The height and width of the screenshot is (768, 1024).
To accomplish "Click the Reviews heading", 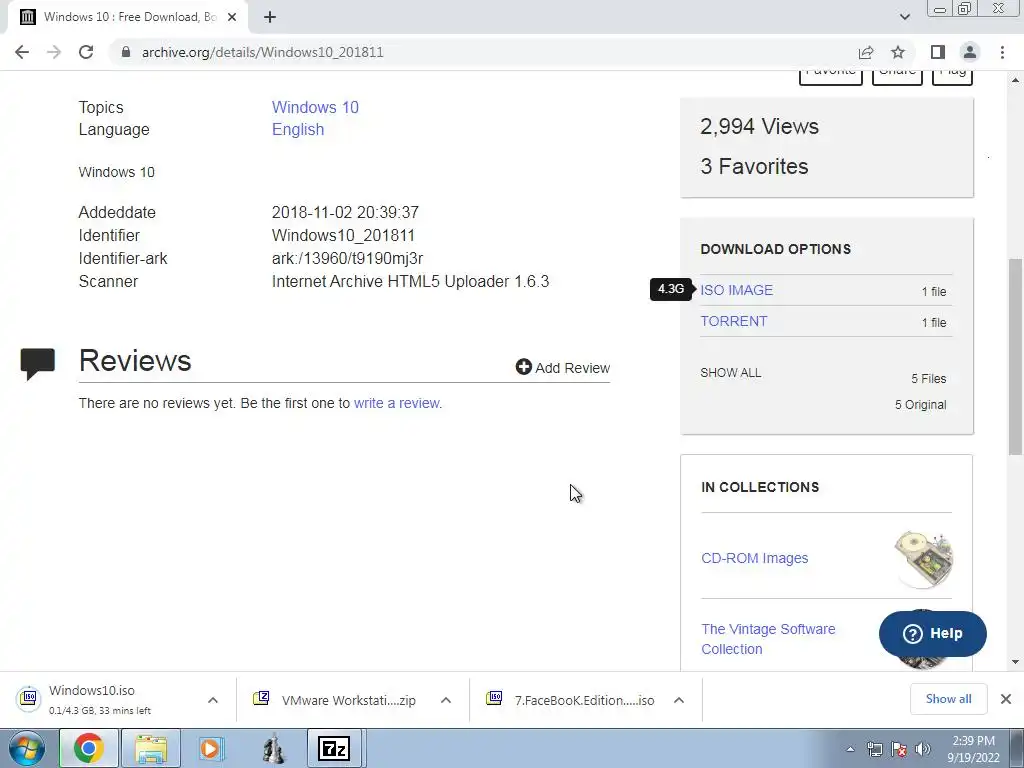I will click(135, 360).
